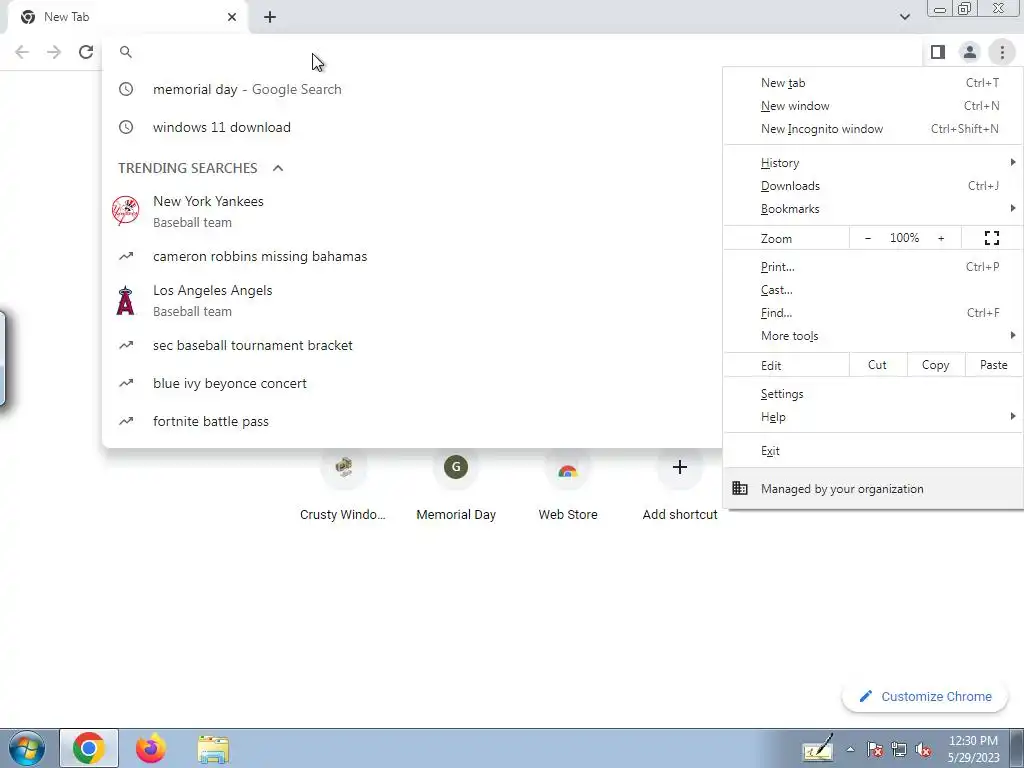
Task: Select cameron robbins missing bahamas suggestion
Action: pos(412,257)
